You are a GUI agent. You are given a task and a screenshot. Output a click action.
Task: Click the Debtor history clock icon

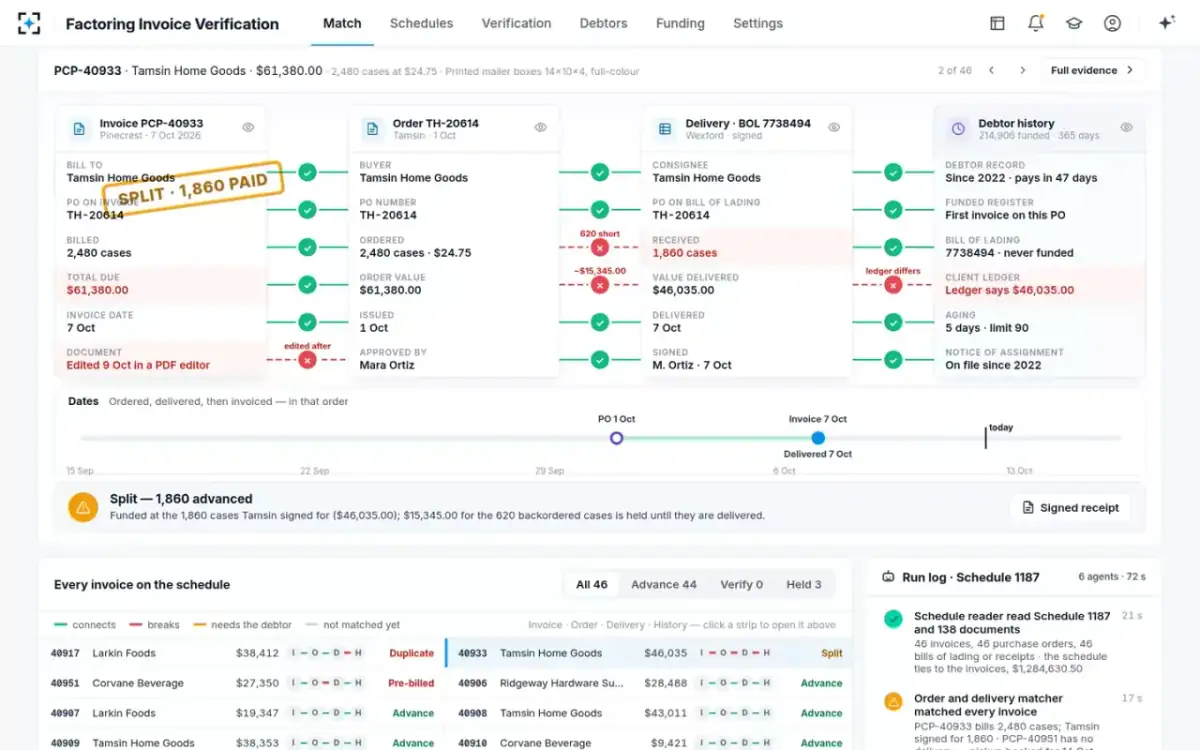[958, 129]
